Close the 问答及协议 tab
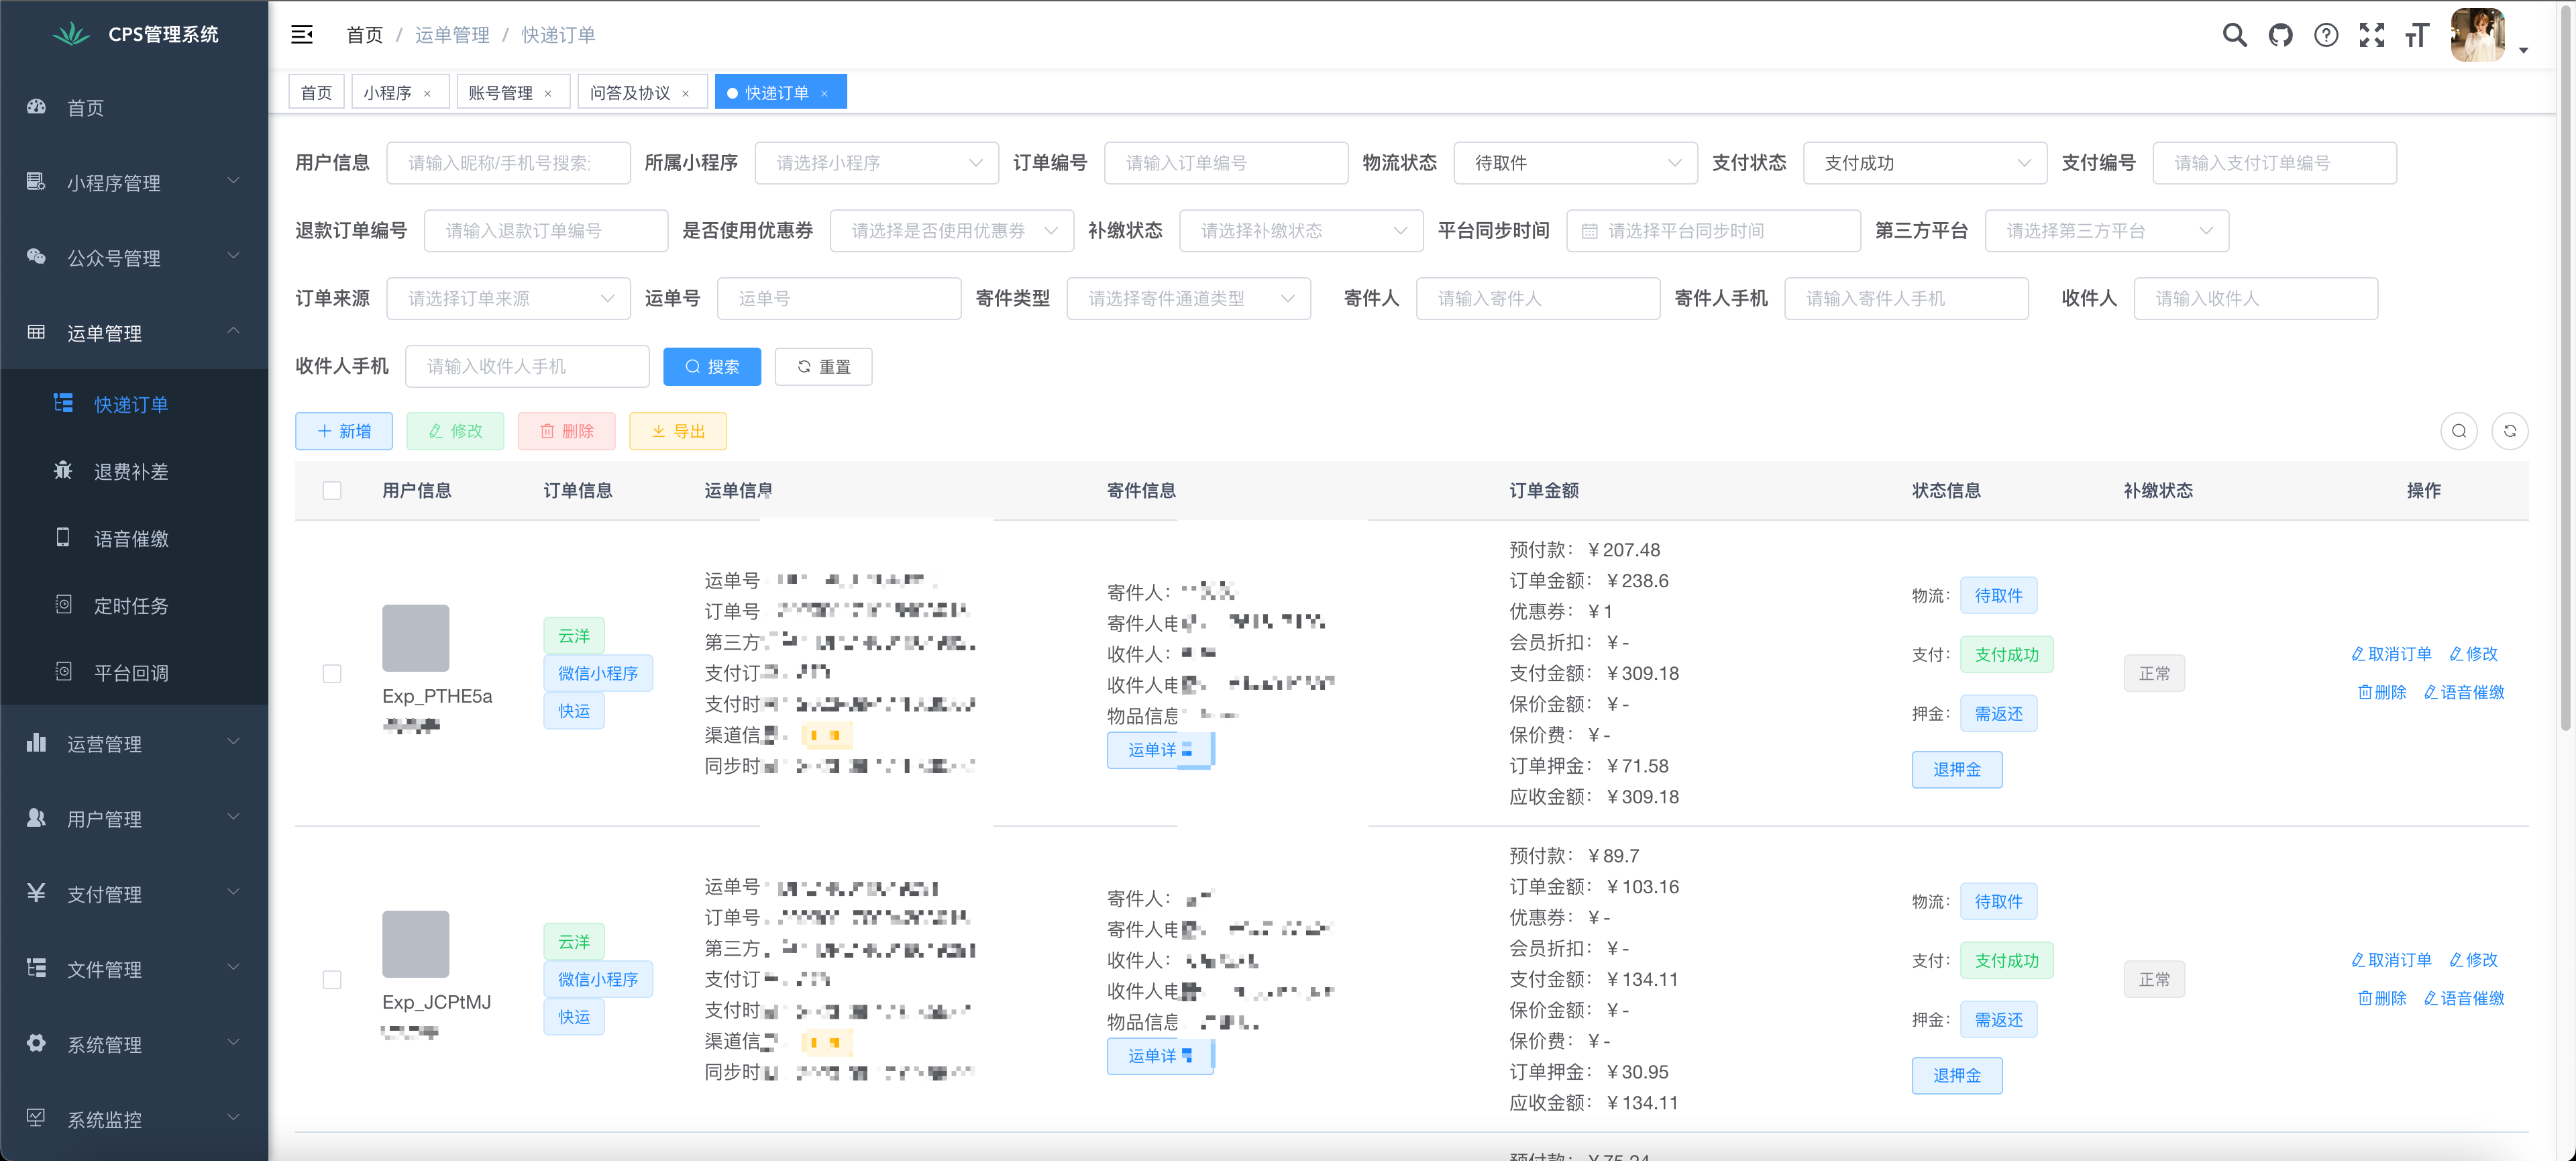Image resolution: width=2576 pixels, height=1161 pixels. 685,93
